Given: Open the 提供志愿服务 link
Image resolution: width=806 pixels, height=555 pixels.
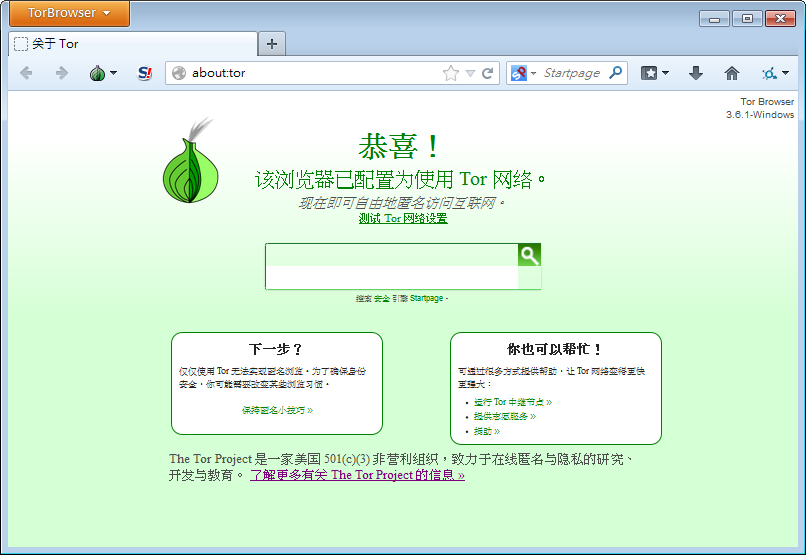Looking at the screenshot, I should pyautogui.click(x=505, y=416).
